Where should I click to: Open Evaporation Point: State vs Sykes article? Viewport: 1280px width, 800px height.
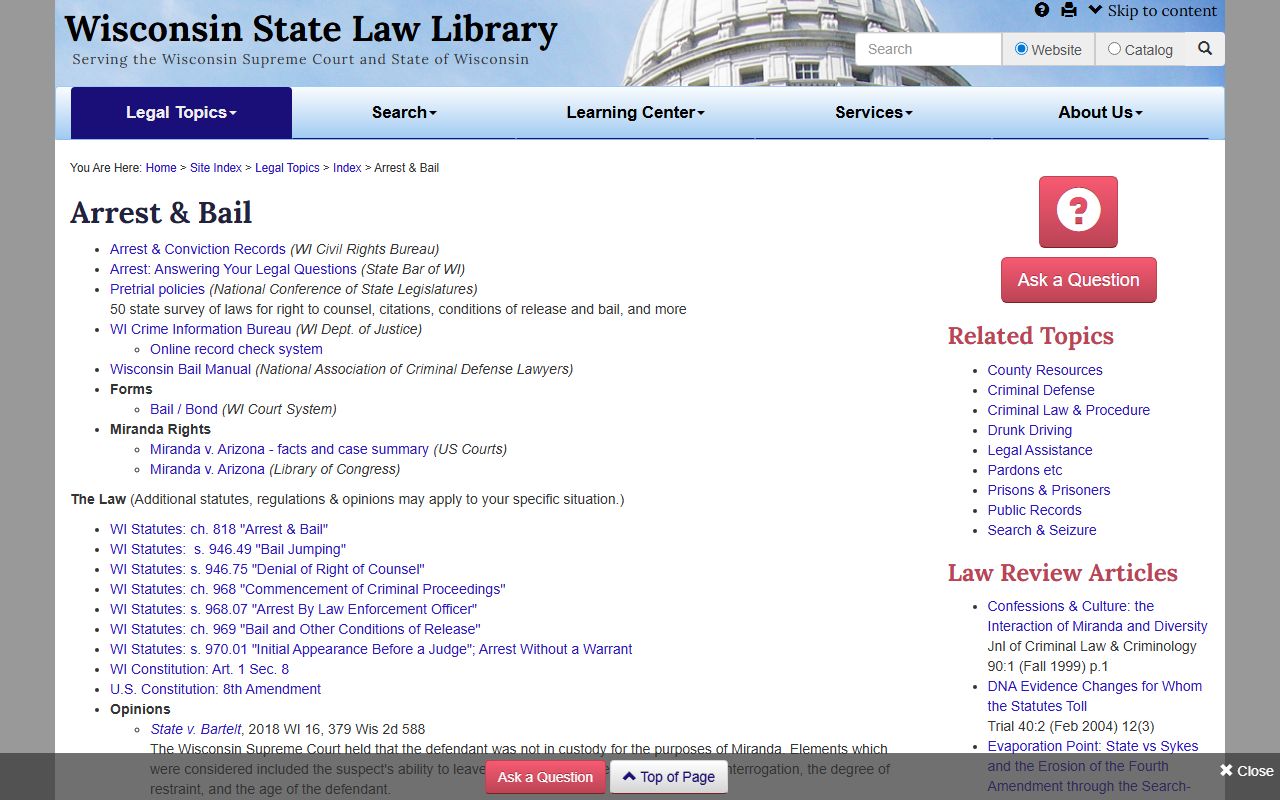coord(1093,766)
